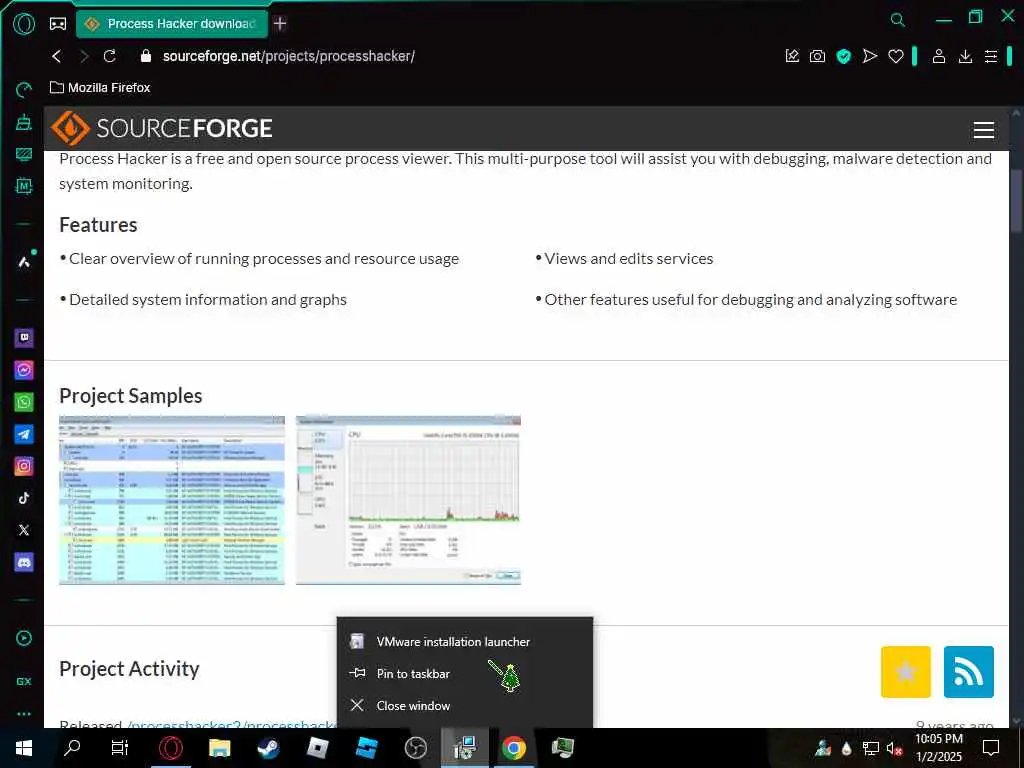Click the SourceForge logo
1024x768 pixels.
pyautogui.click(x=161, y=128)
